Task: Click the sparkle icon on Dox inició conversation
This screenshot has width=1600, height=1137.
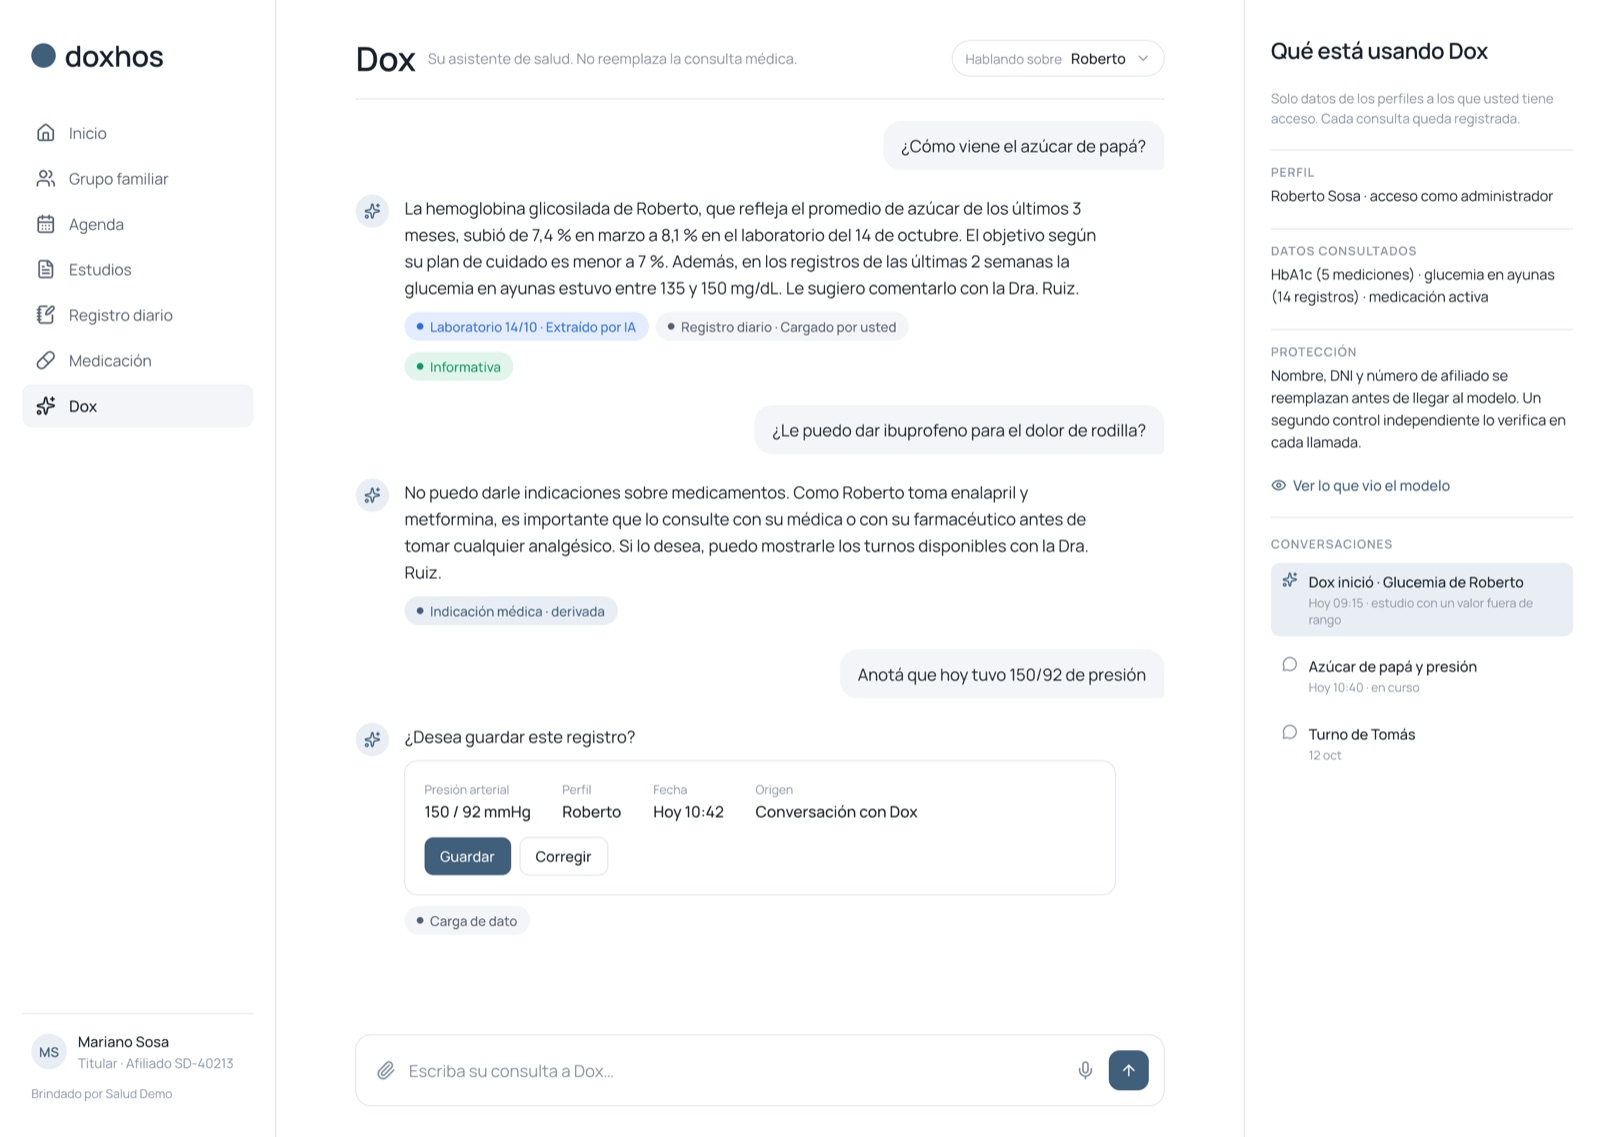Action: (x=1290, y=580)
